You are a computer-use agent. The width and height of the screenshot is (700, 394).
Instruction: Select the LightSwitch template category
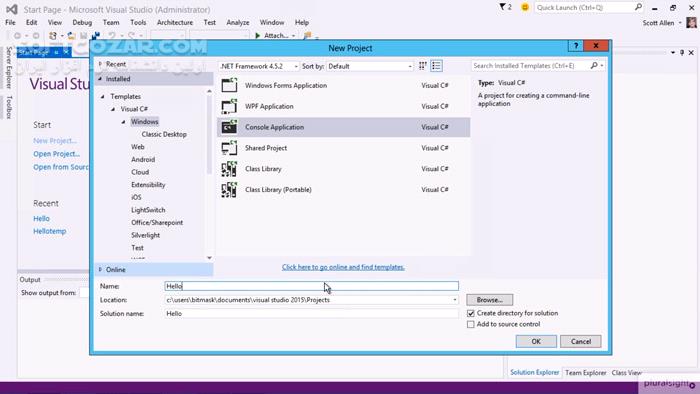pyautogui.click(x=148, y=210)
